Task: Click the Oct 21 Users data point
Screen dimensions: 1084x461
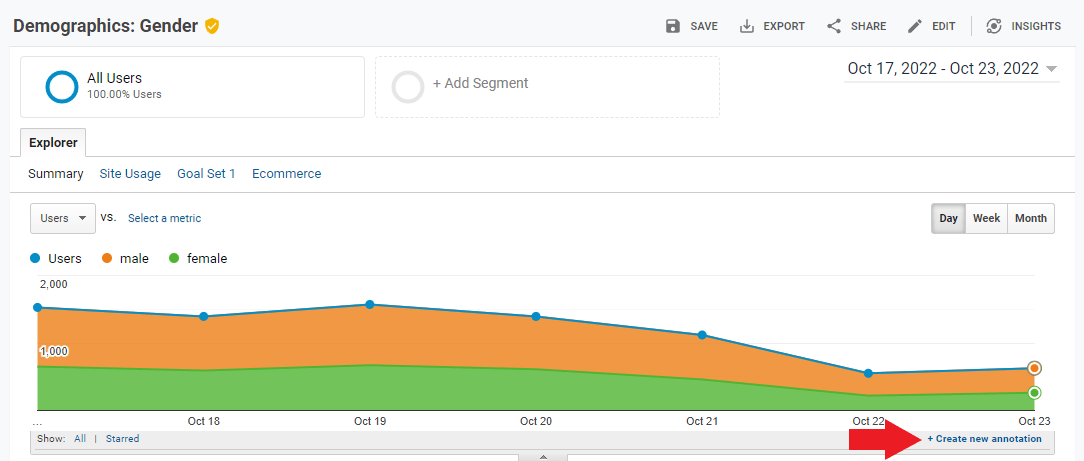Action: coord(702,335)
